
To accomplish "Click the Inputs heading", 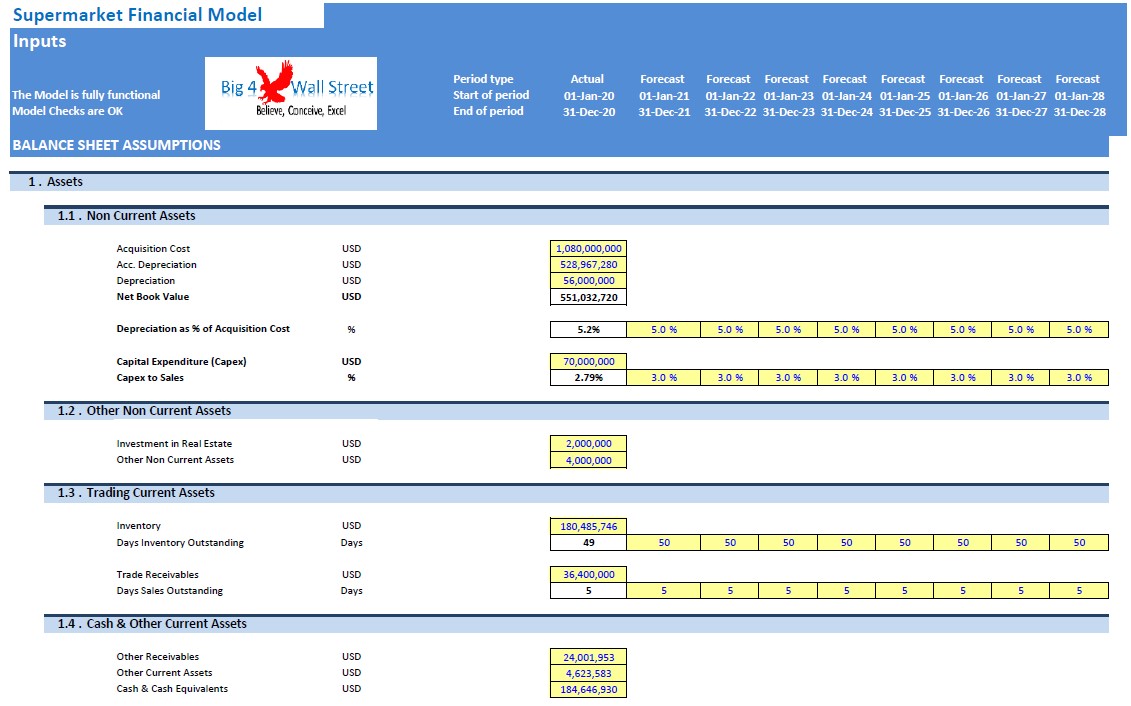I will pyautogui.click(x=40, y=41).
